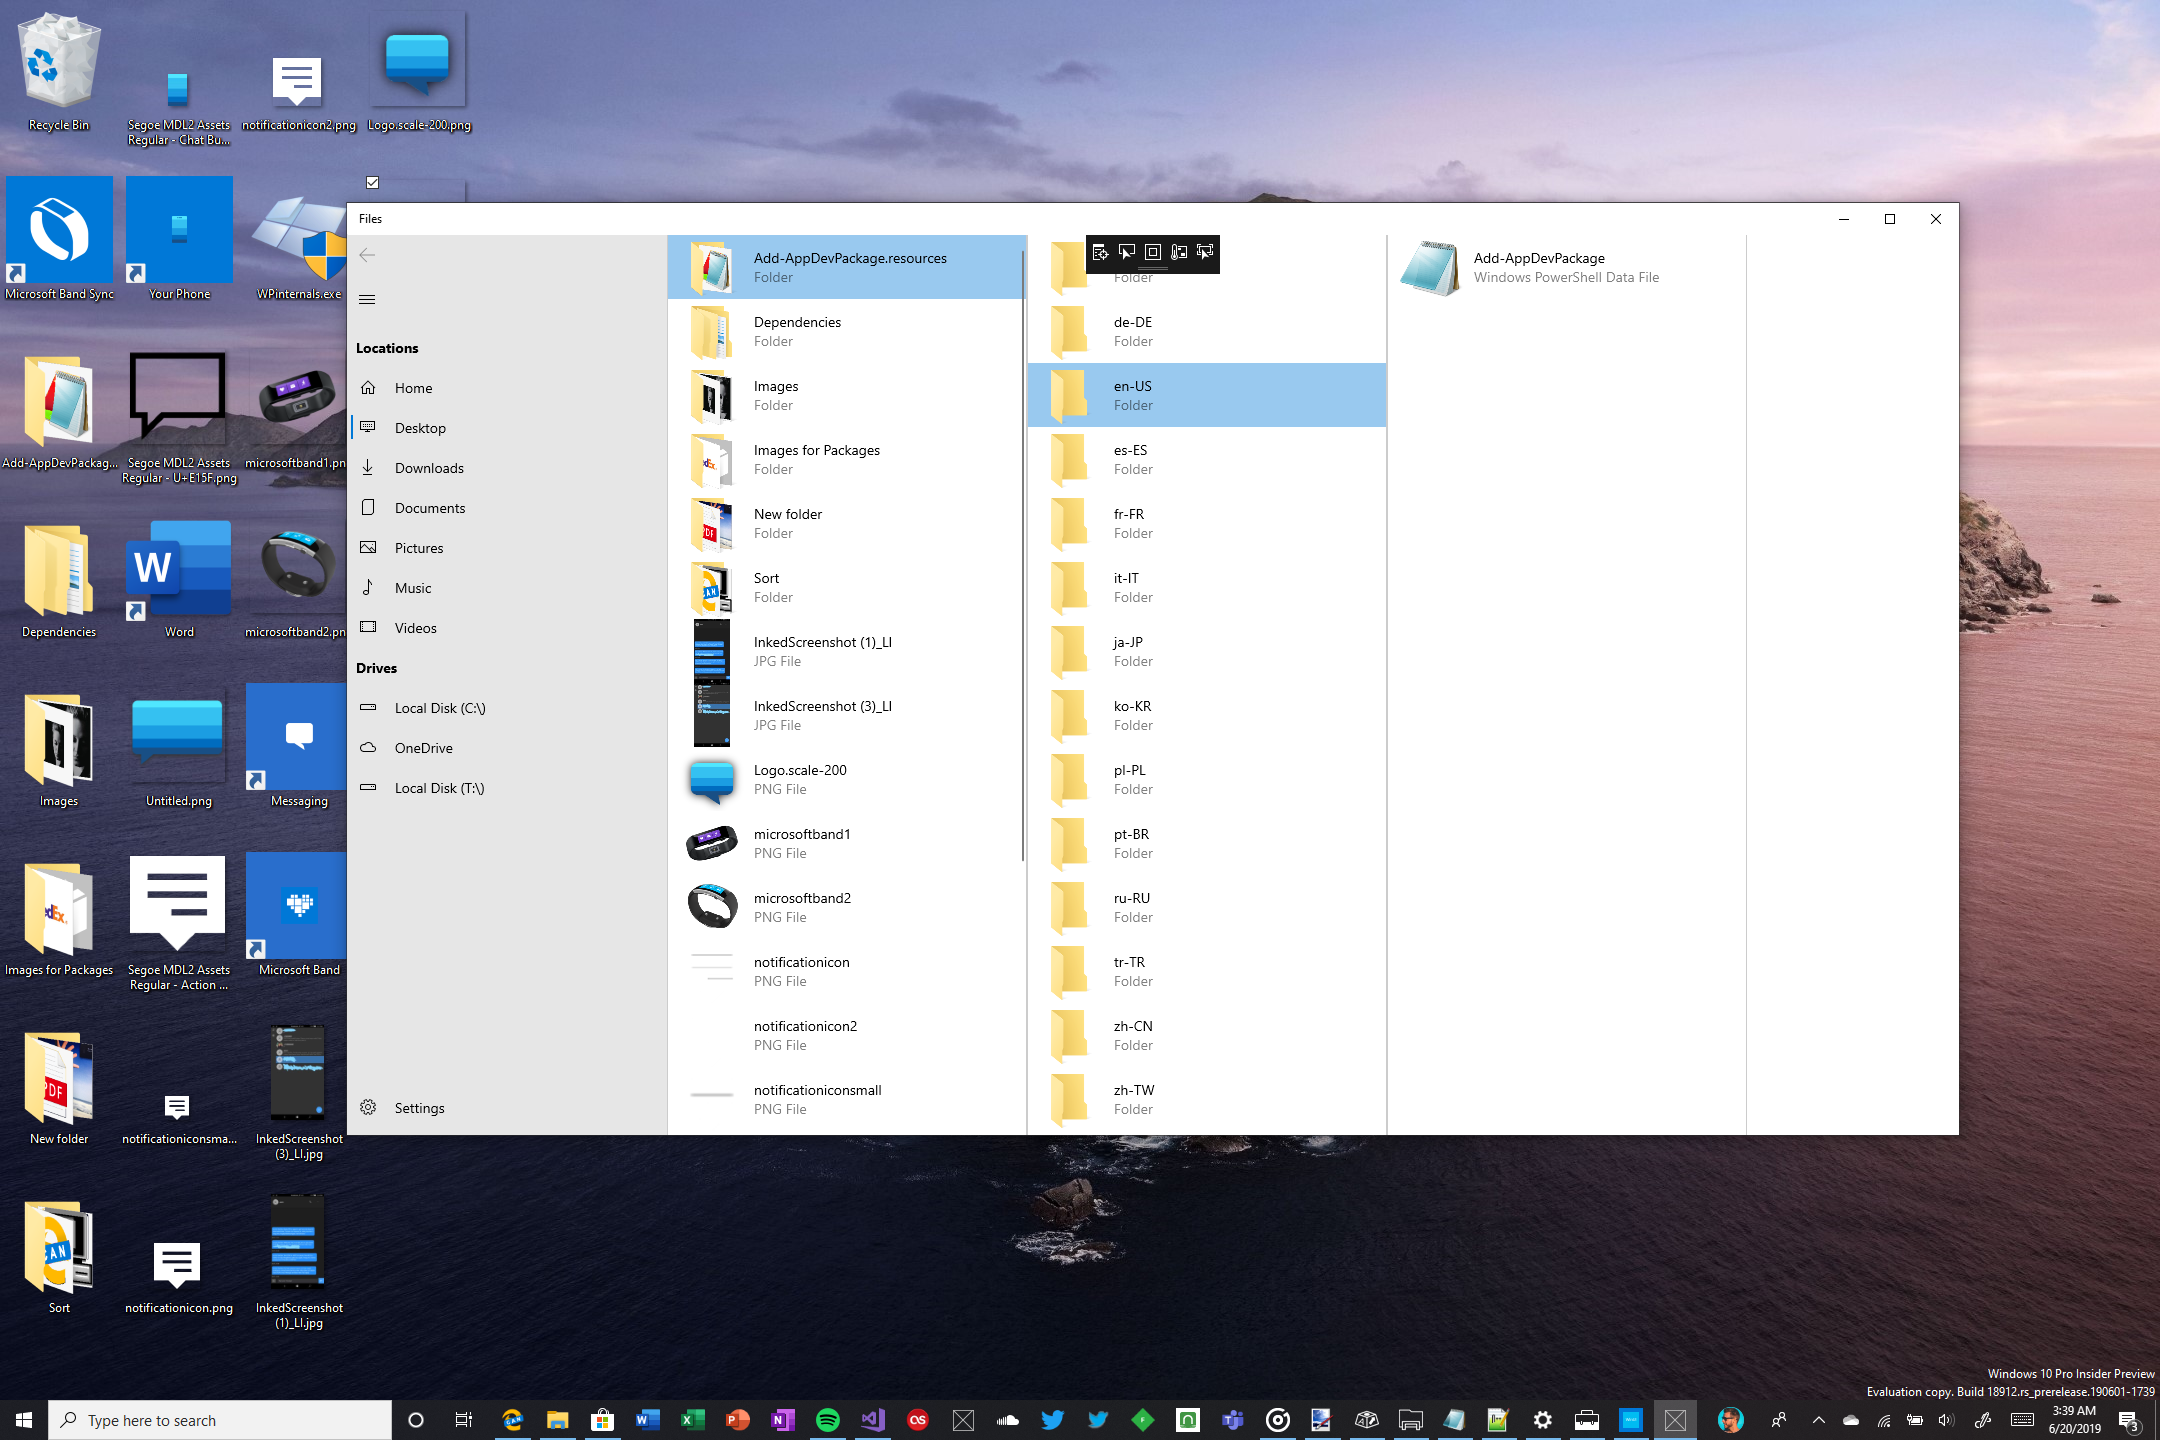Screen dimensions: 2160x1440
Task: Open Documents from the Locations list
Action: coord(507,508)
